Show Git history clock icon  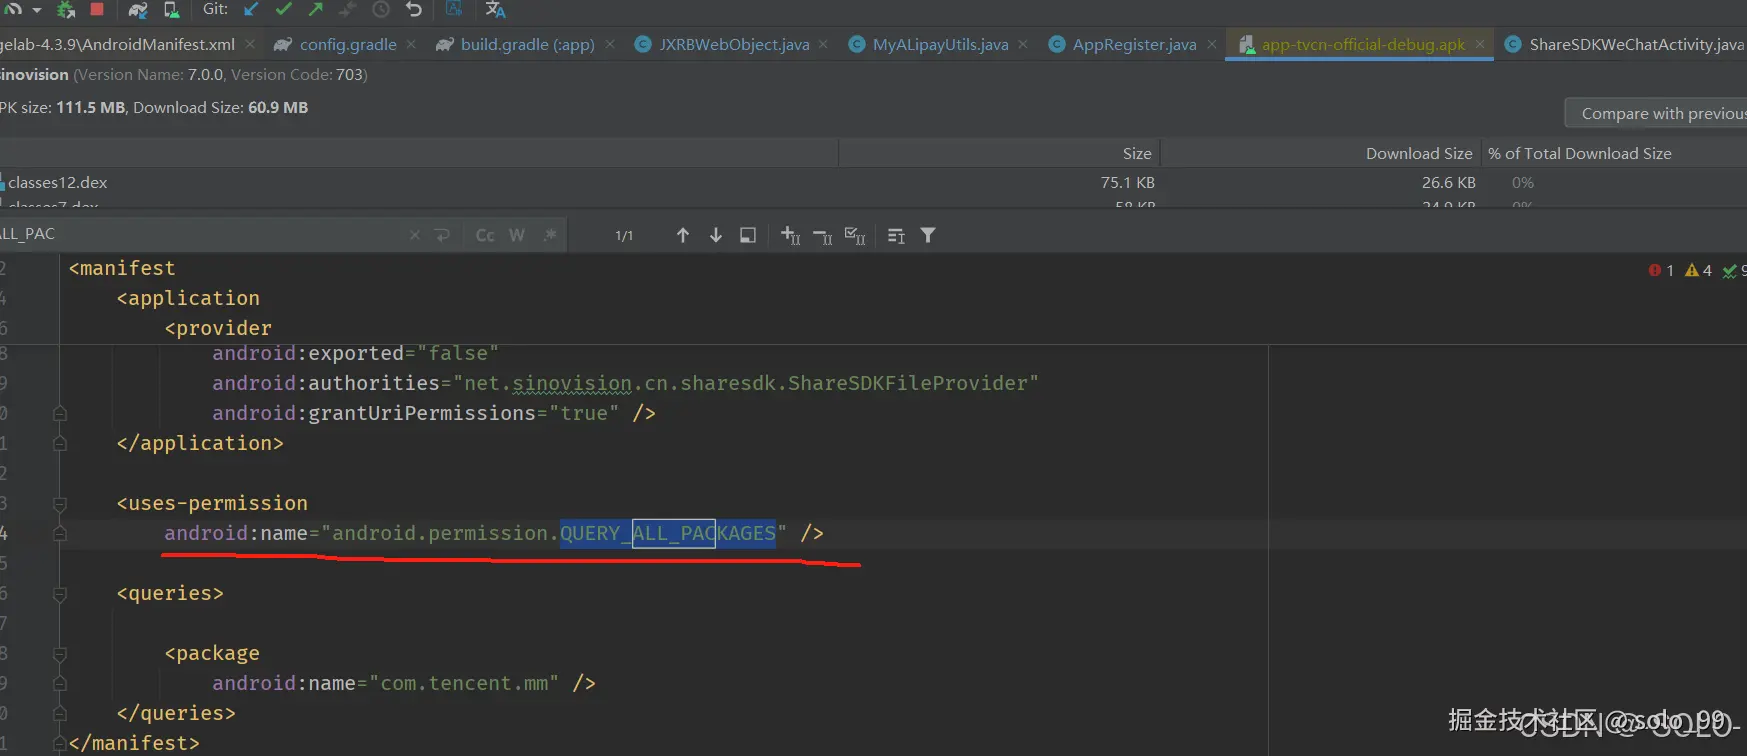[x=381, y=9]
